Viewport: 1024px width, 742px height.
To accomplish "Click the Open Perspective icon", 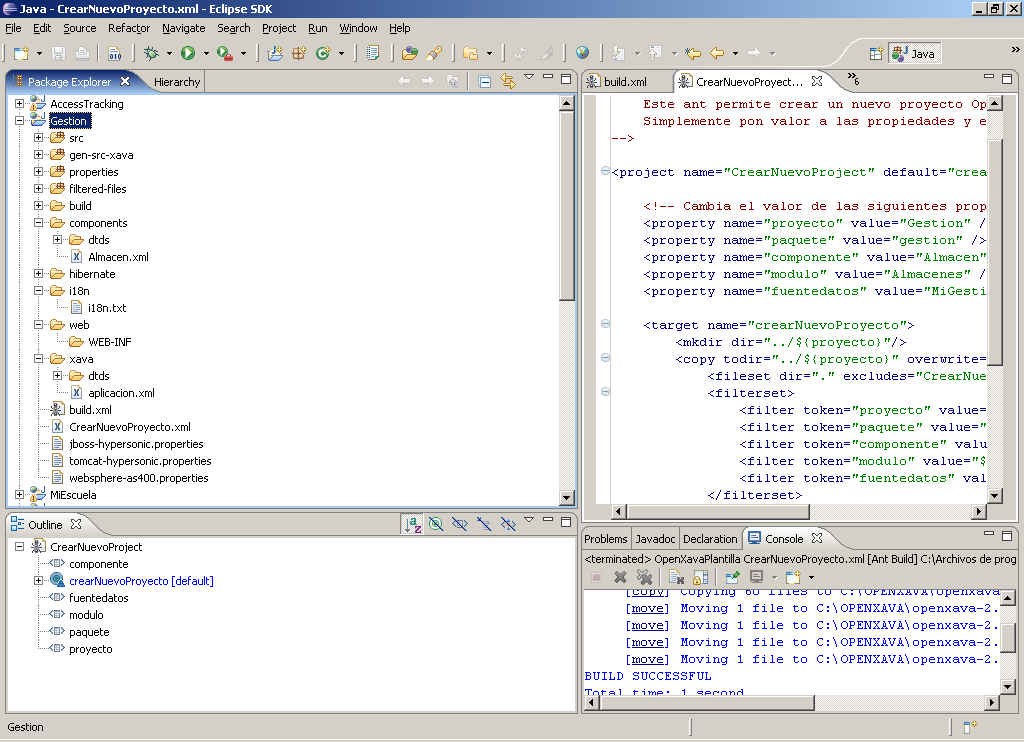I will (876, 53).
